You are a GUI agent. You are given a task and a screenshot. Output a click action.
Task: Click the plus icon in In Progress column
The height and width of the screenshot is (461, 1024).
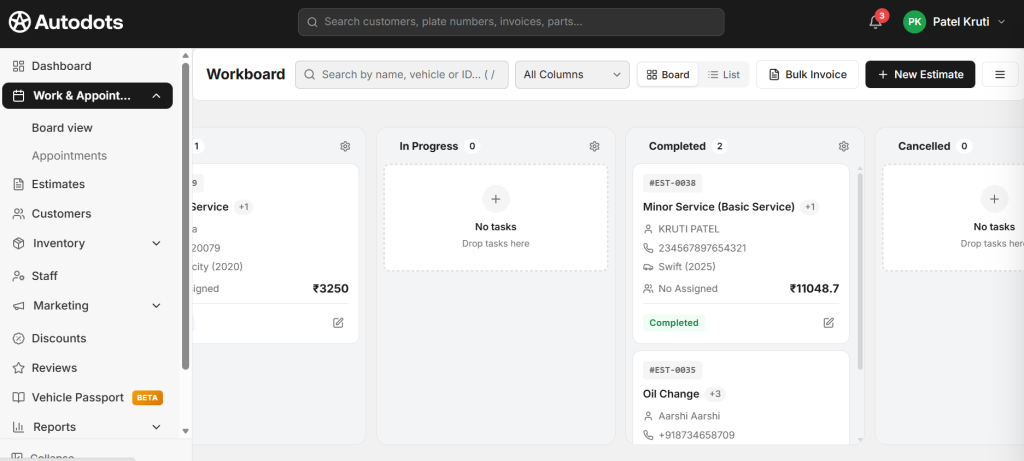click(x=496, y=199)
